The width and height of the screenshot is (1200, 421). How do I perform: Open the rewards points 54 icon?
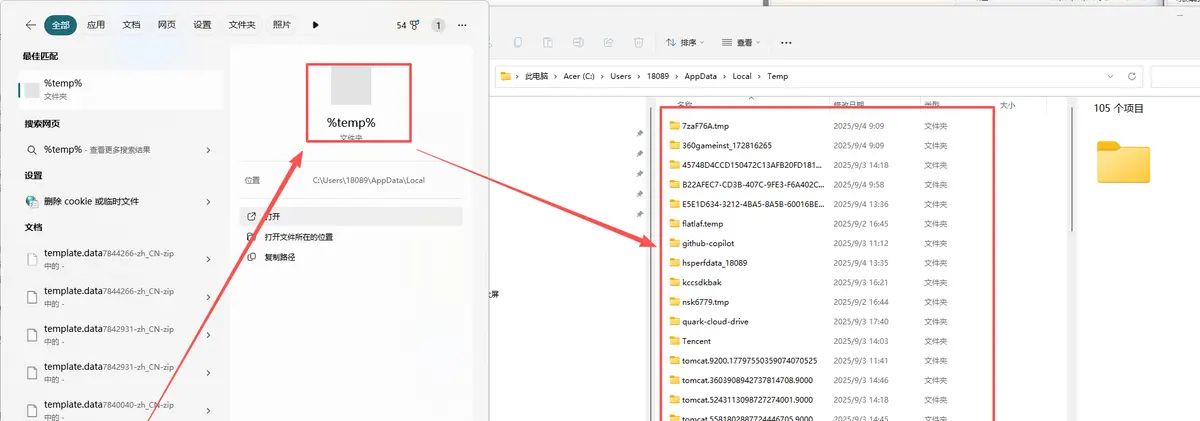407,25
